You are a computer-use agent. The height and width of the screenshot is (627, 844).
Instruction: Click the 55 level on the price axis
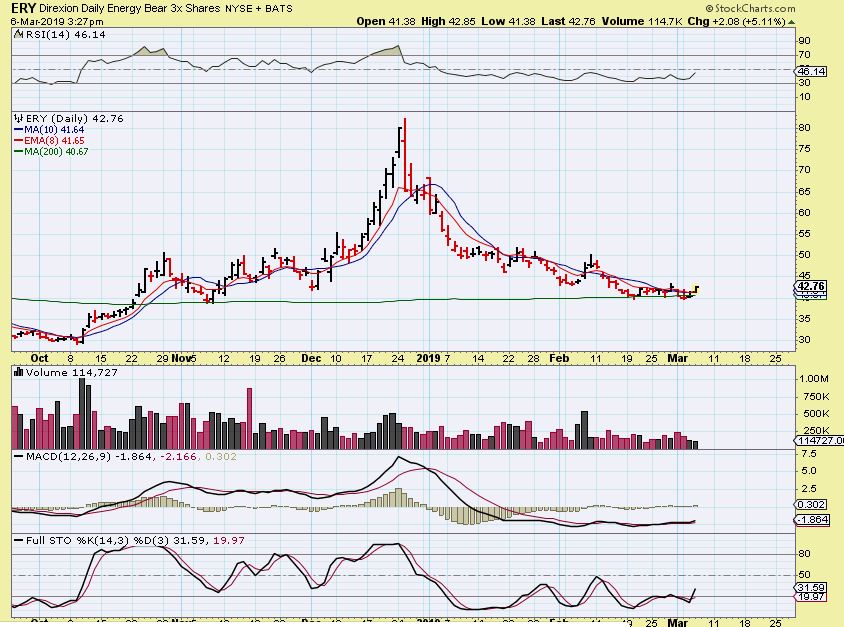coord(805,234)
